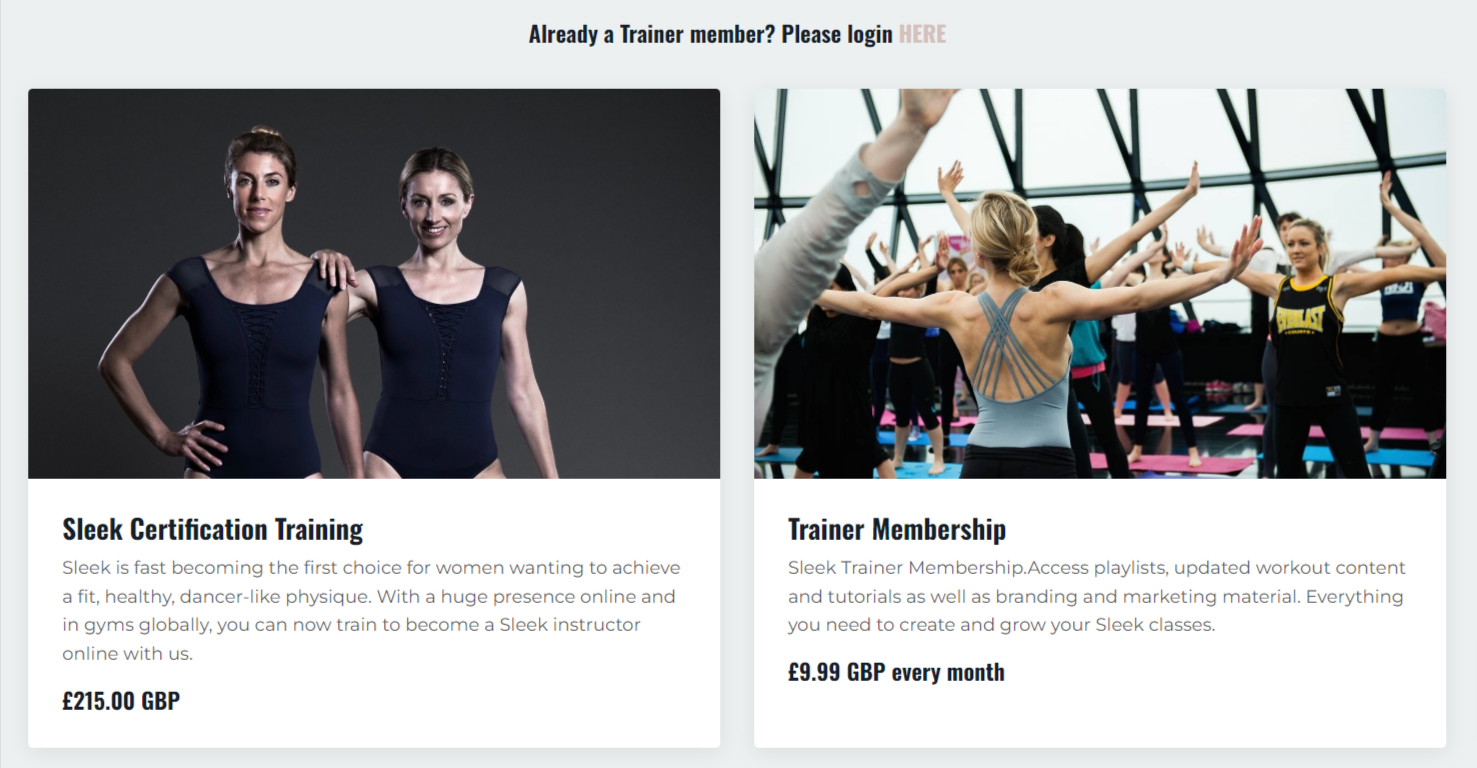This screenshot has height=768, width=1477.
Task: Select the two-instructor studio portrait image
Action: coord(374,284)
